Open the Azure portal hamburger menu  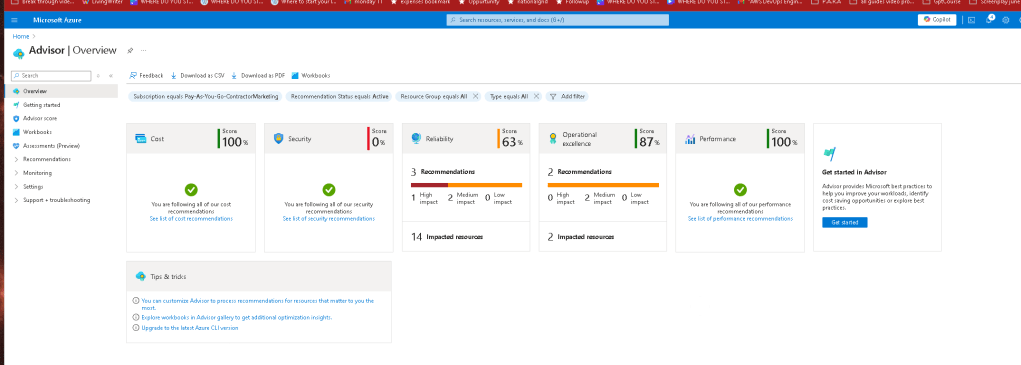(x=14, y=20)
